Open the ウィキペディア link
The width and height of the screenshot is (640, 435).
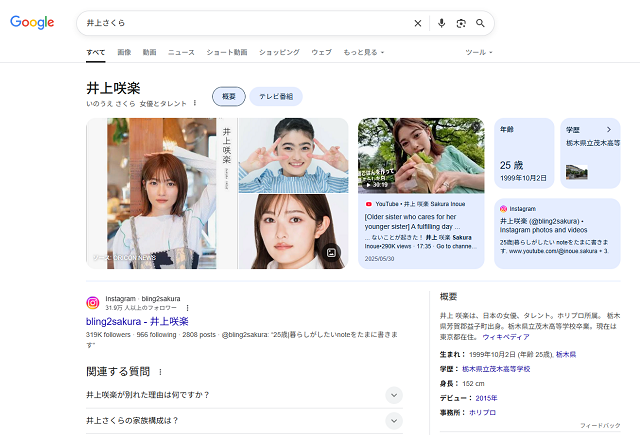coord(506,337)
